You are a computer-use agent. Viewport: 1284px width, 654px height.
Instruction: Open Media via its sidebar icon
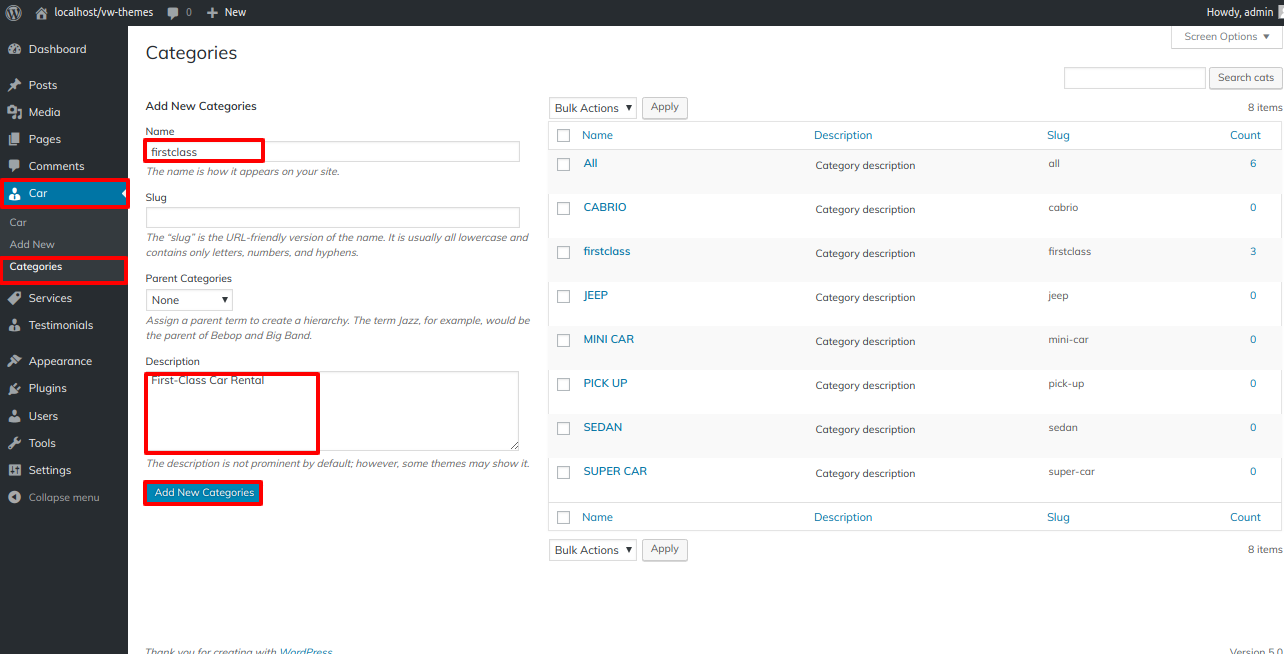[x=14, y=112]
